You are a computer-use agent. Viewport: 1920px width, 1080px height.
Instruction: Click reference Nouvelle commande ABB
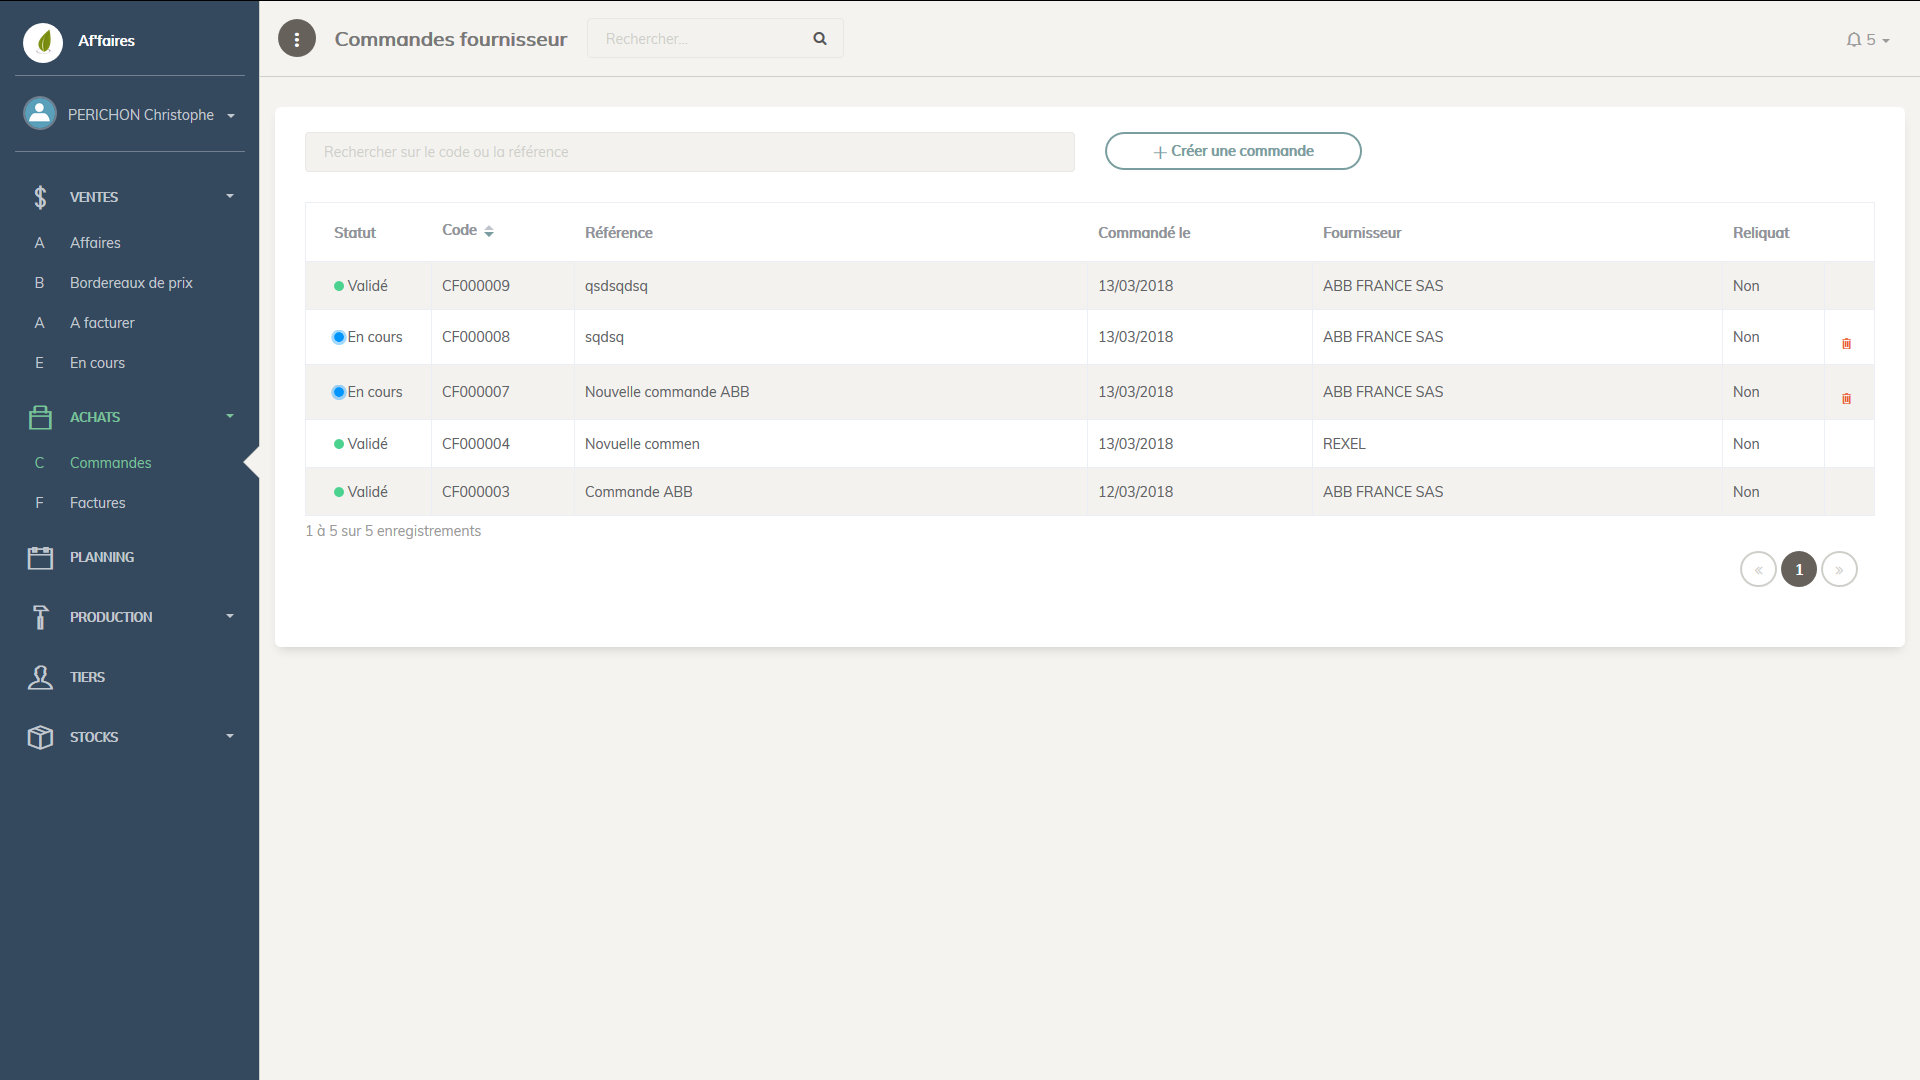667,392
